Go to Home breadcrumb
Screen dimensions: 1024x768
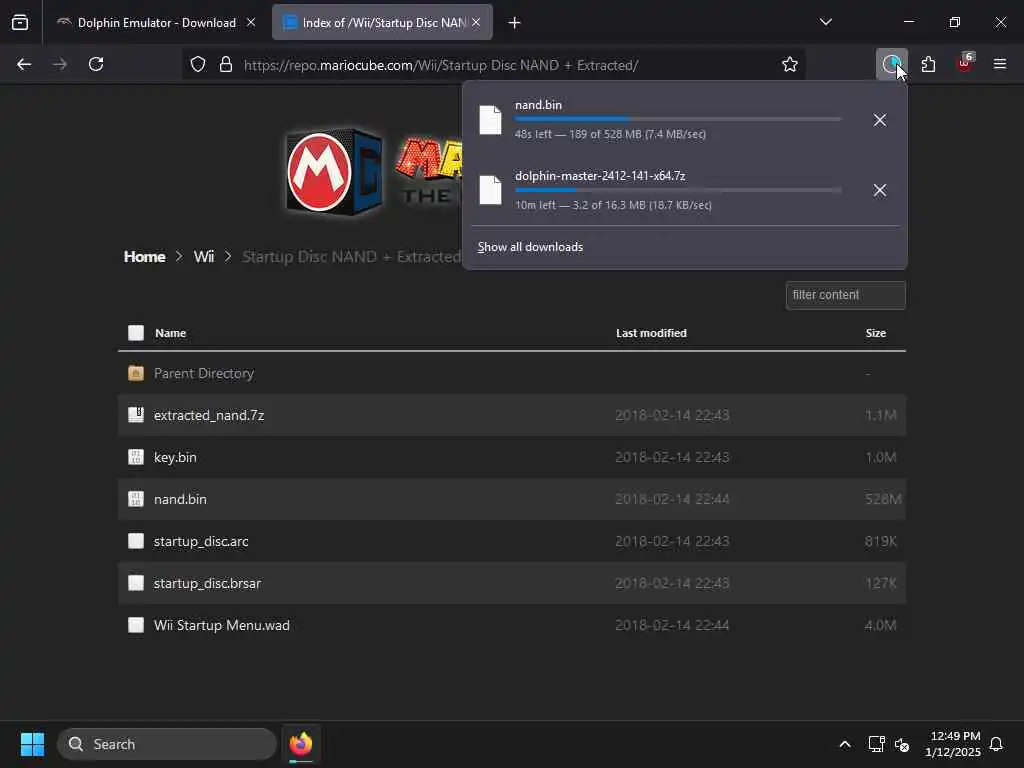144,257
